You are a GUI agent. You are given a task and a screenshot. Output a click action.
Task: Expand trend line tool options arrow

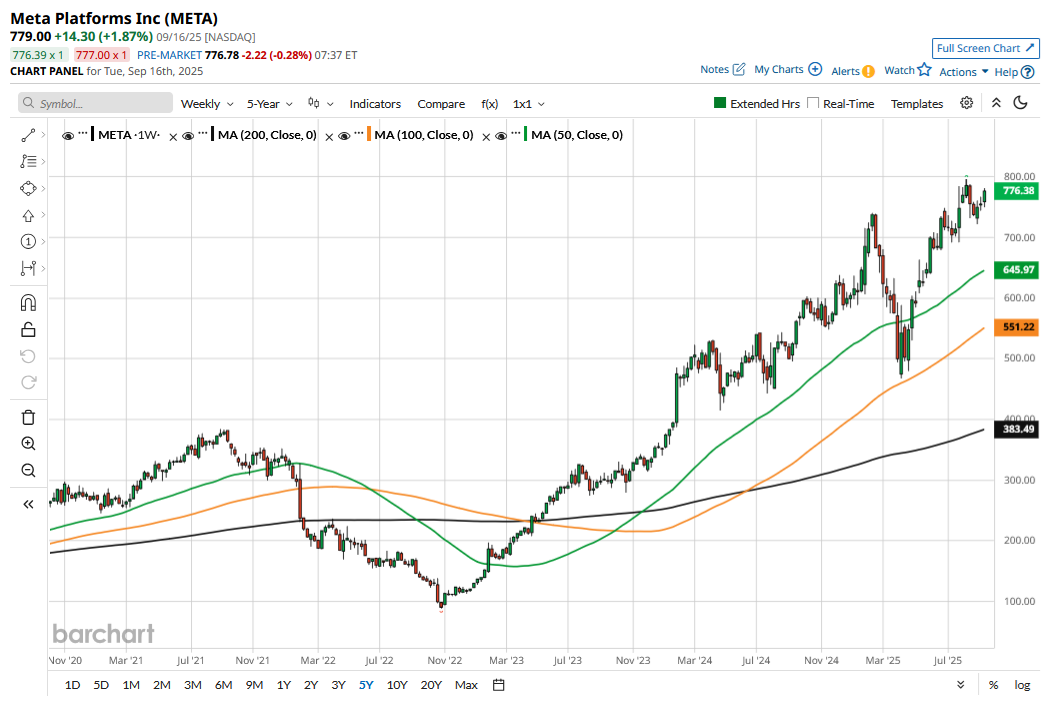point(43,135)
